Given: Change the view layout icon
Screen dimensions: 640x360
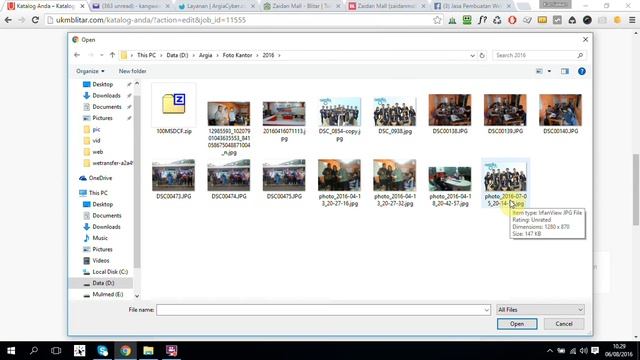Looking at the screenshot, I should coord(539,71).
